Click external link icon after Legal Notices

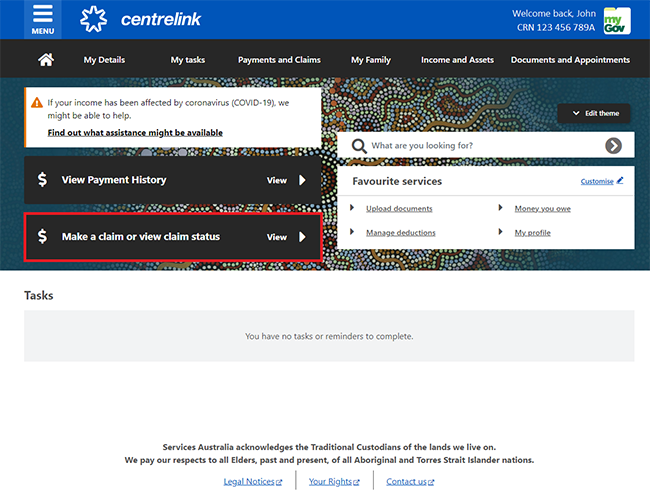pyautogui.click(x=279, y=482)
